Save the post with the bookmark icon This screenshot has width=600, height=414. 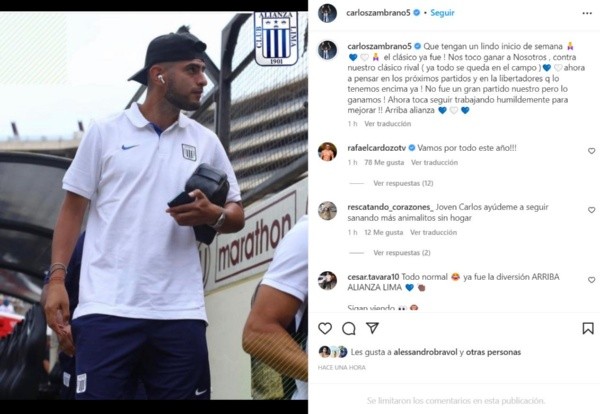588,328
